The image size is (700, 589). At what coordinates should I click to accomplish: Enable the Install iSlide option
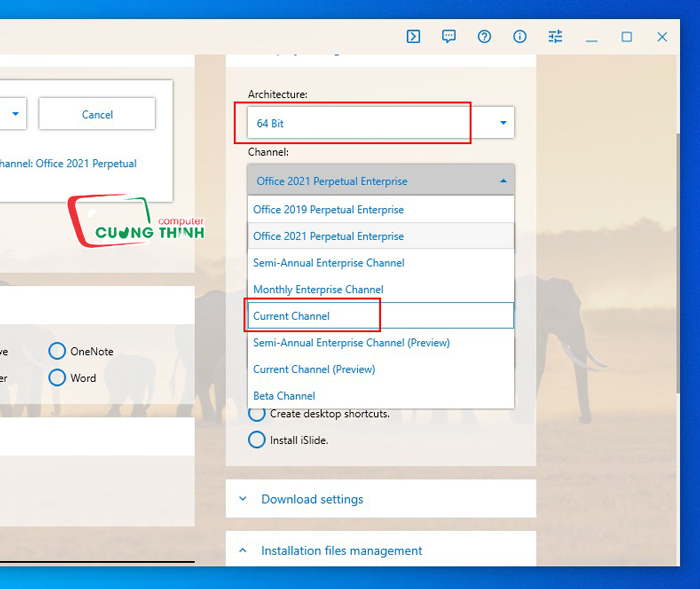pyautogui.click(x=256, y=440)
